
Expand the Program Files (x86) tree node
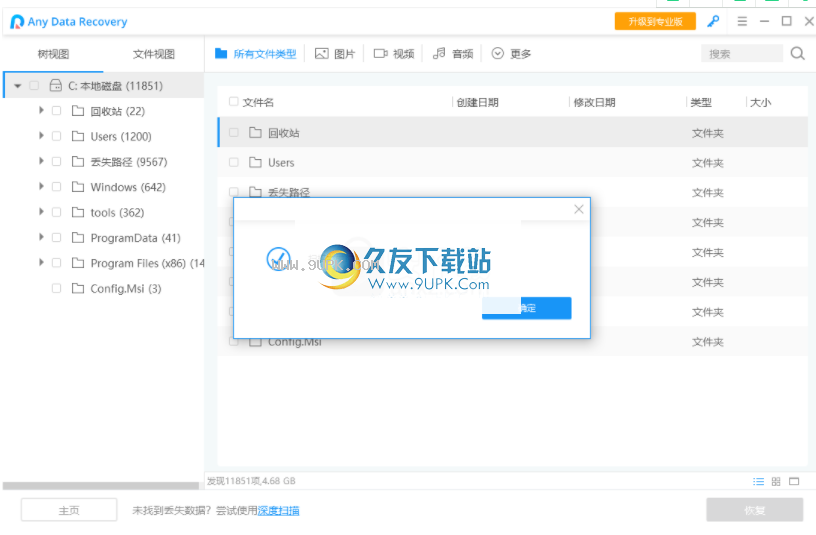[41, 263]
